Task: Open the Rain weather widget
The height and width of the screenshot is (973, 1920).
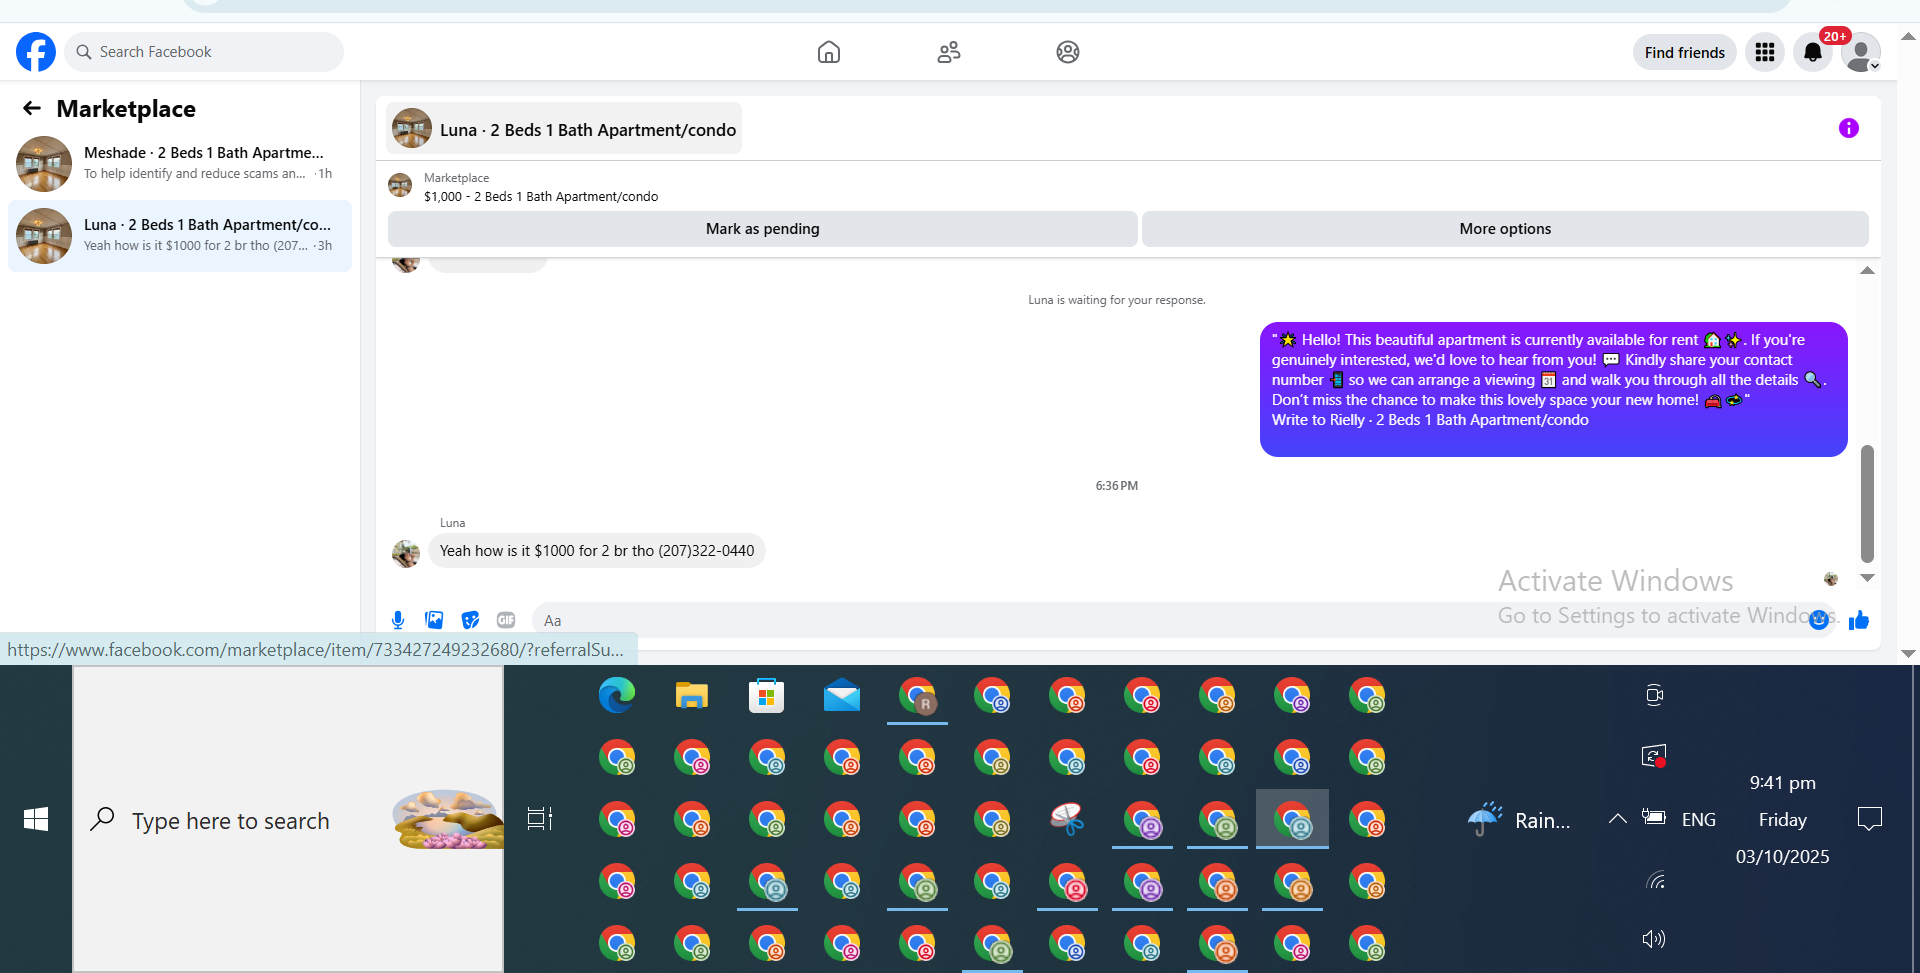Action: pyautogui.click(x=1520, y=820)
